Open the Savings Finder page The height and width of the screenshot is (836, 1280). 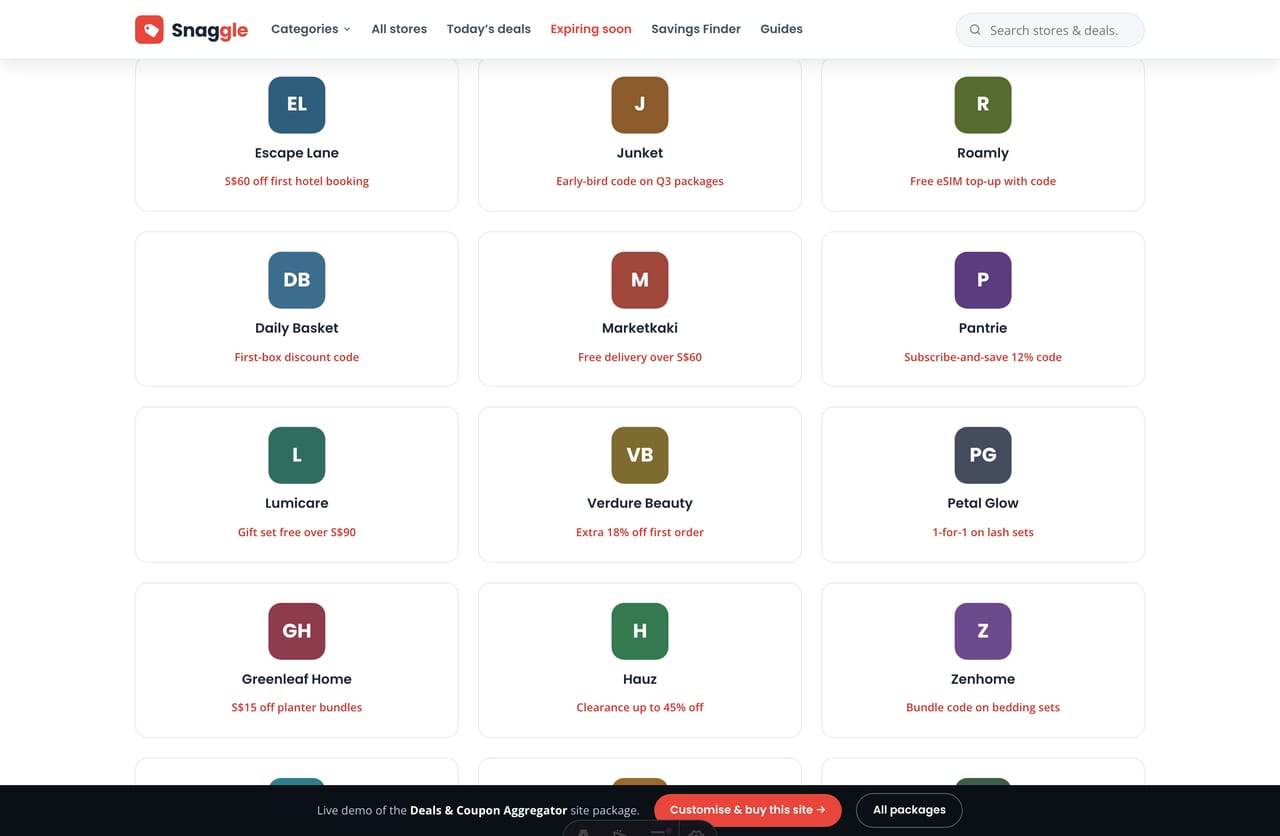[x=696, y=29]
